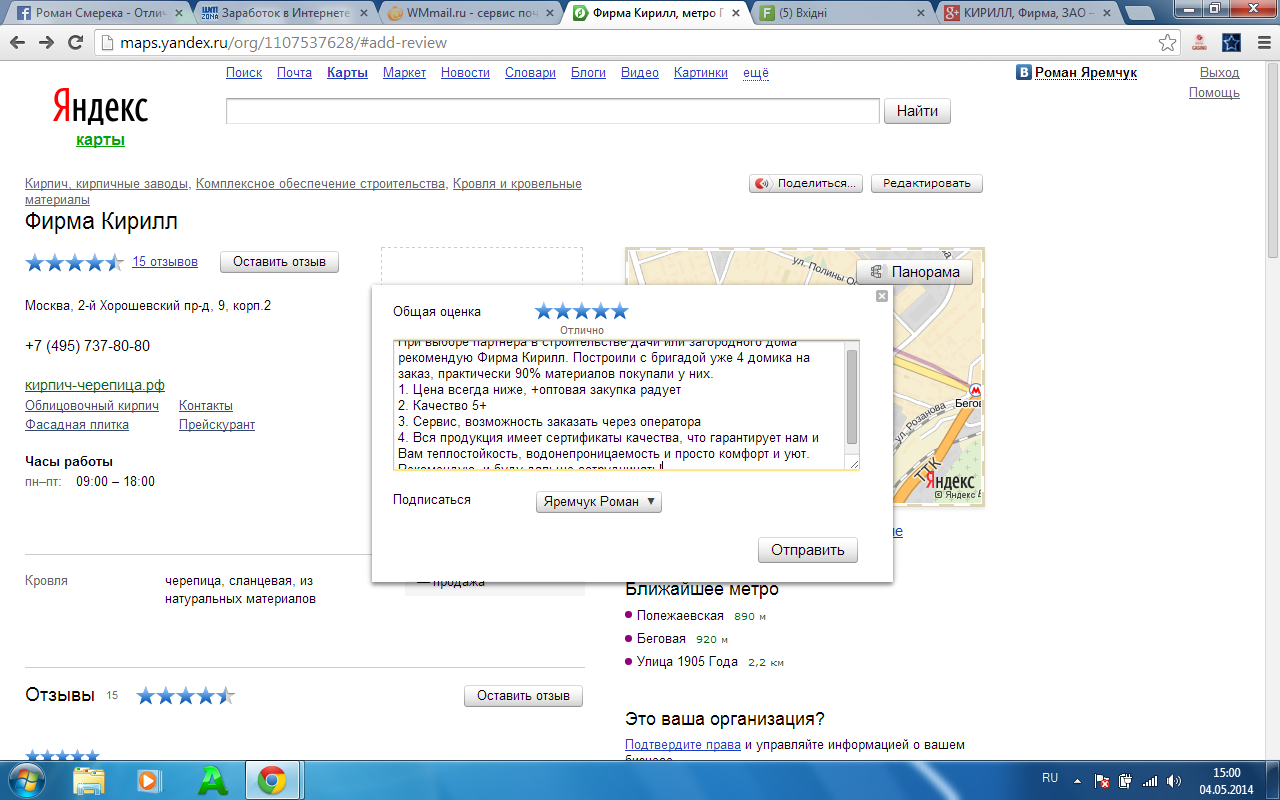The height and width of the screenshot is (800, 1280).
Task: Click the map thumbnail
Action: [804, 377]
